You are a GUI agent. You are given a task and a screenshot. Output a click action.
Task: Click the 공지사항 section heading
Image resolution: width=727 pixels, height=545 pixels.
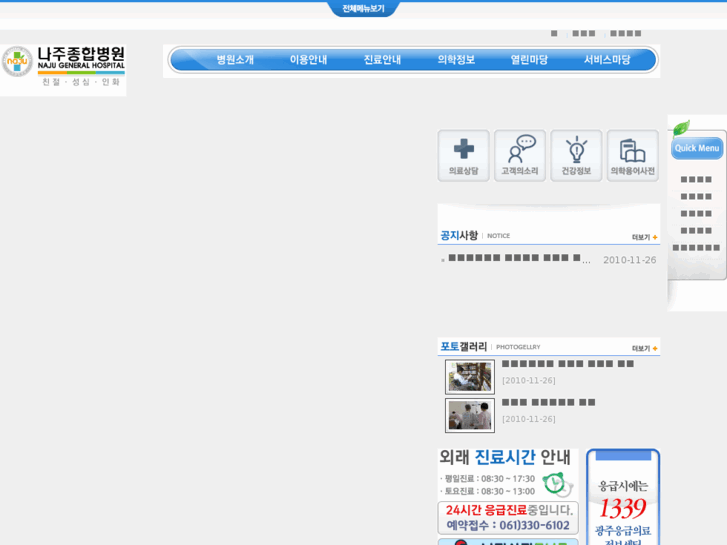coord(459,236)
